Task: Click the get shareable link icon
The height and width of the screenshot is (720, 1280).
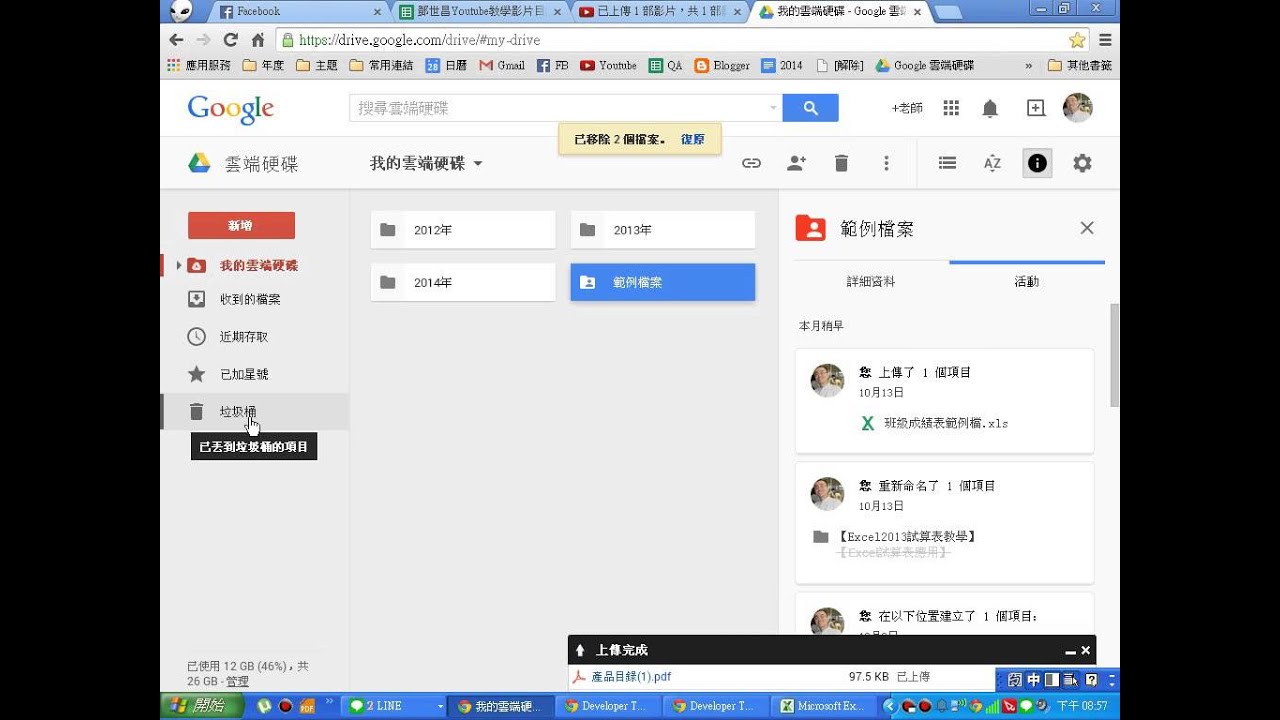Action: (x=751, y=163)
